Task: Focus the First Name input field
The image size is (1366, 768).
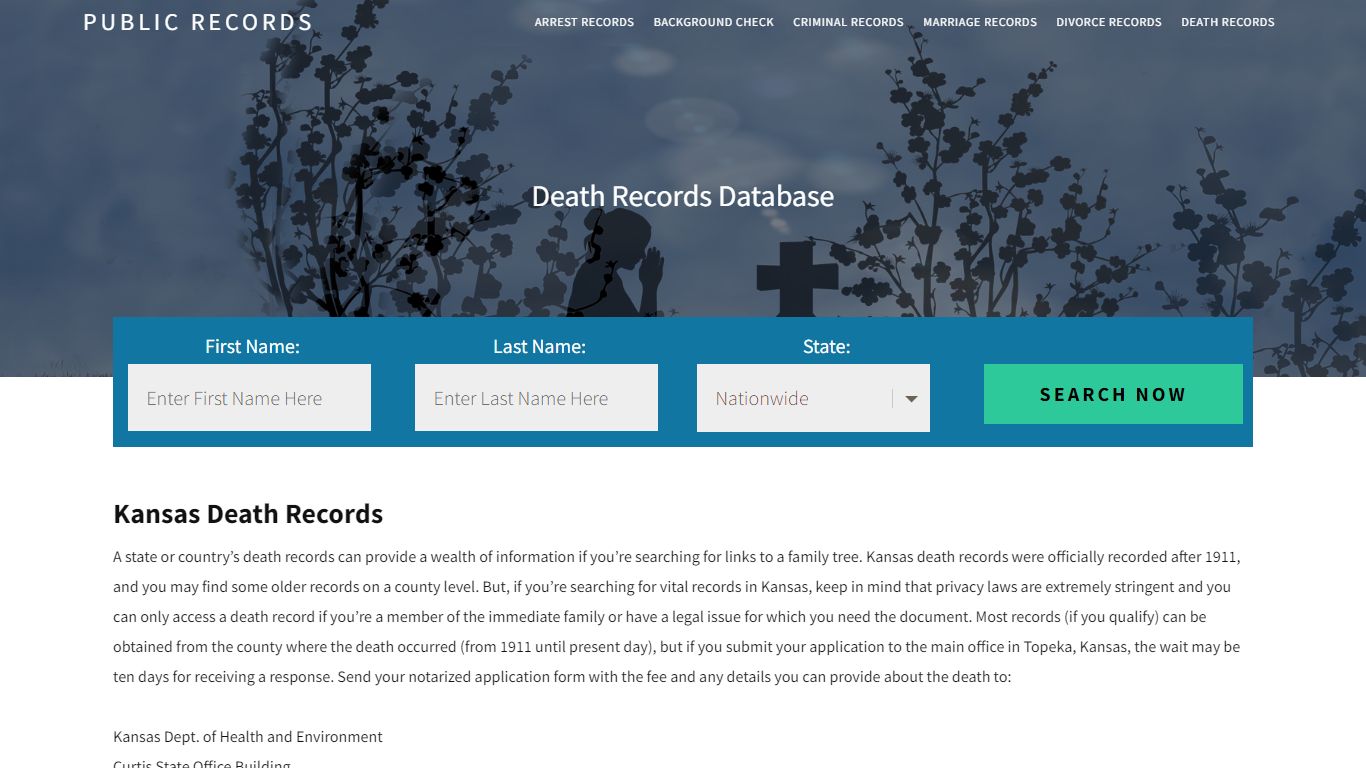Action: [x=249, y=398]
